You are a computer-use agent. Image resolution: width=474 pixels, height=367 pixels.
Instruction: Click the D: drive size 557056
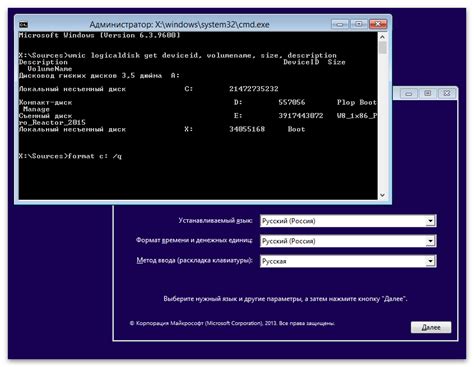click(292, 102)
